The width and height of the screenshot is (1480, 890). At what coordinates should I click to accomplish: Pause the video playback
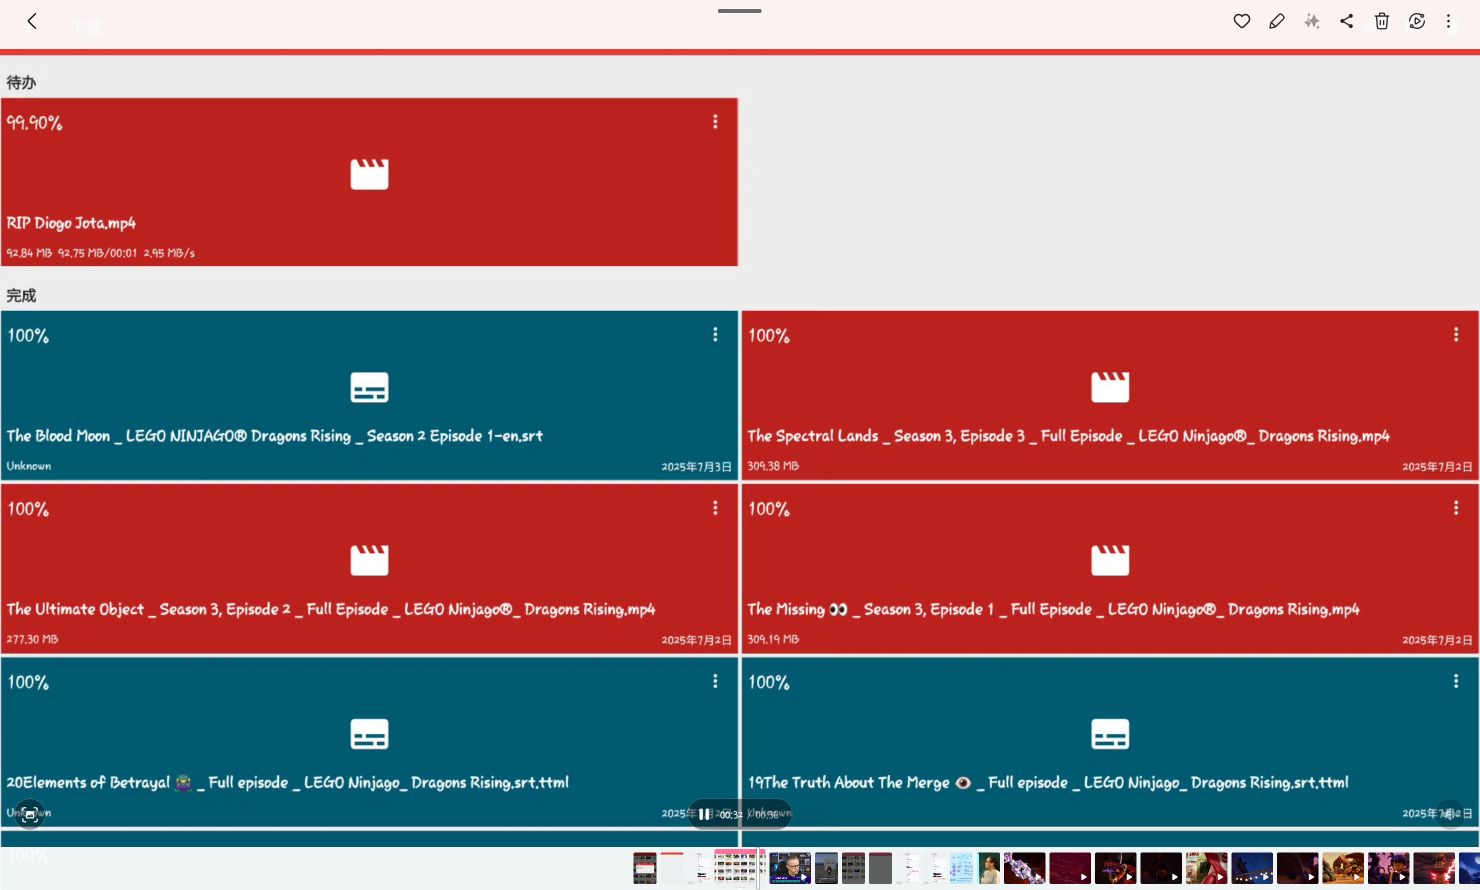(704, 814)
